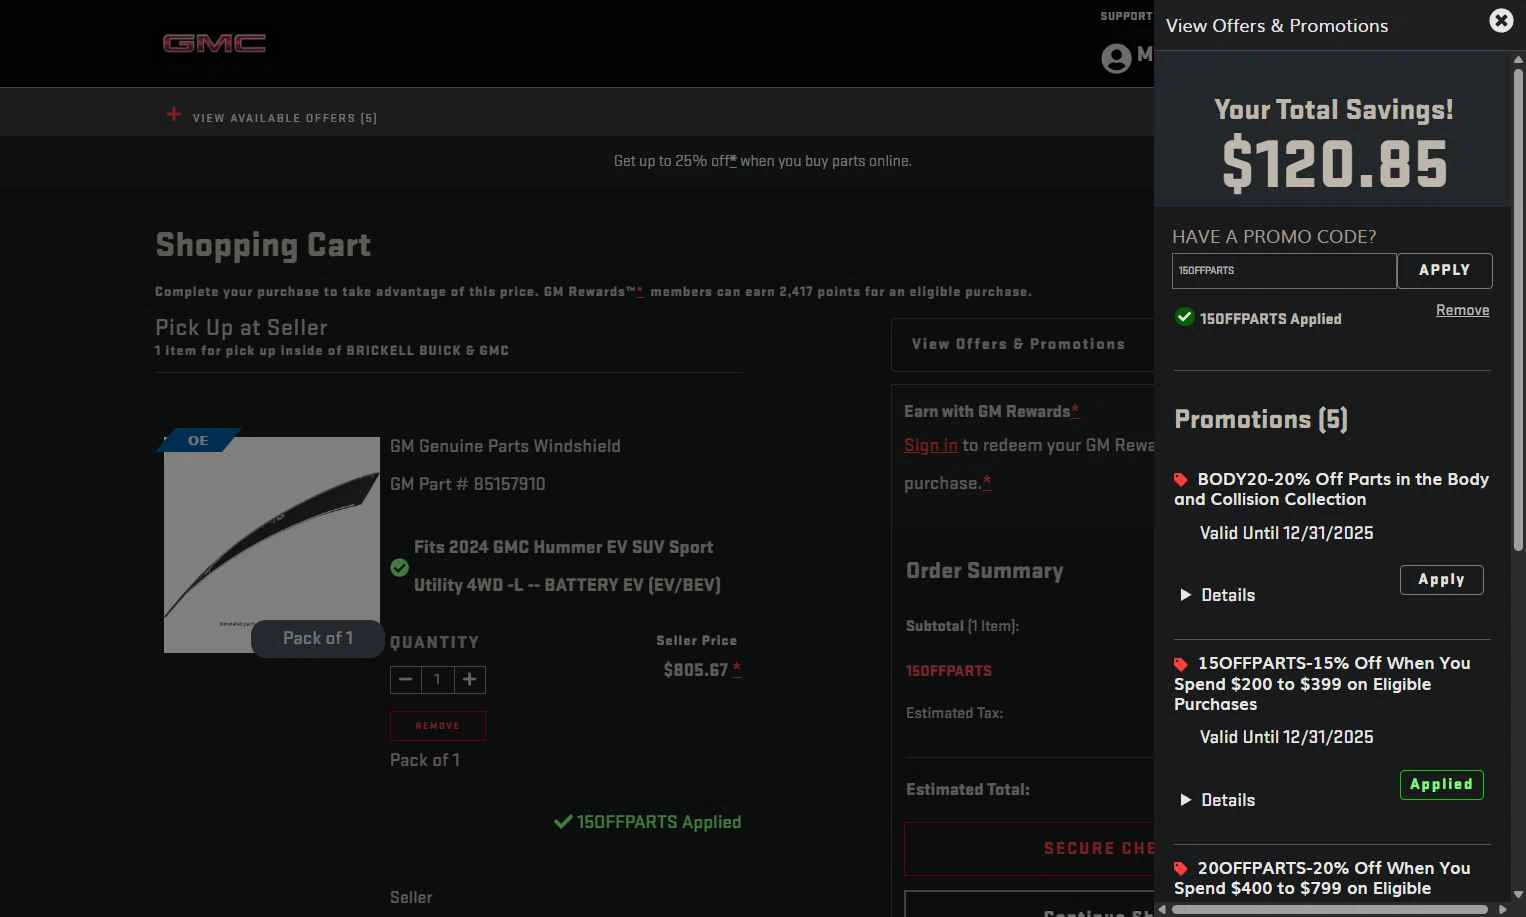This screenshot has height=917, width=1526.
Task: Click VIEW AVAILABLE OFFERS (5) text
Action: point(285,118)
